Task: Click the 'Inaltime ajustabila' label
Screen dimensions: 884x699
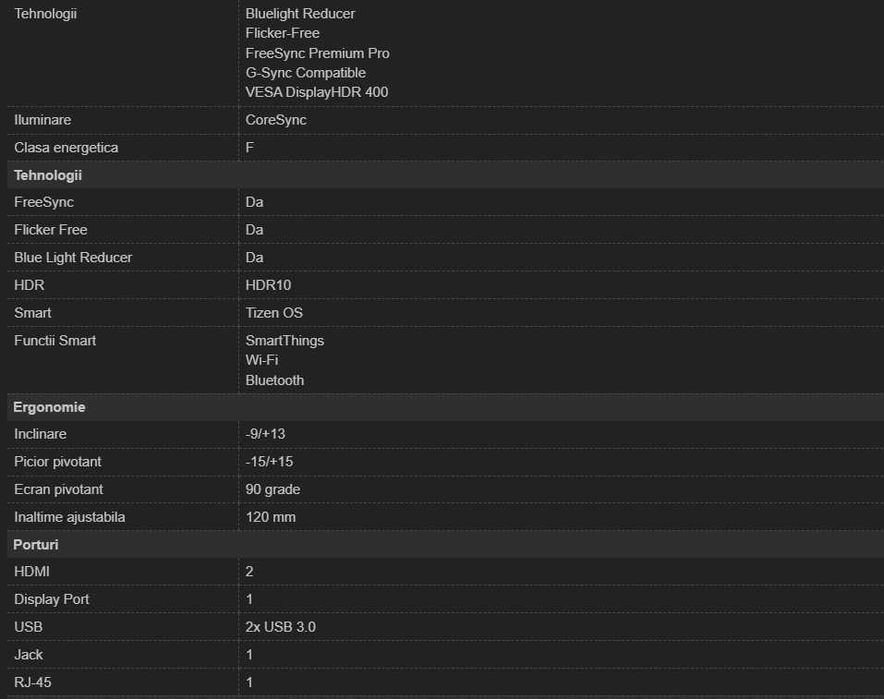Action: point(69,517)
